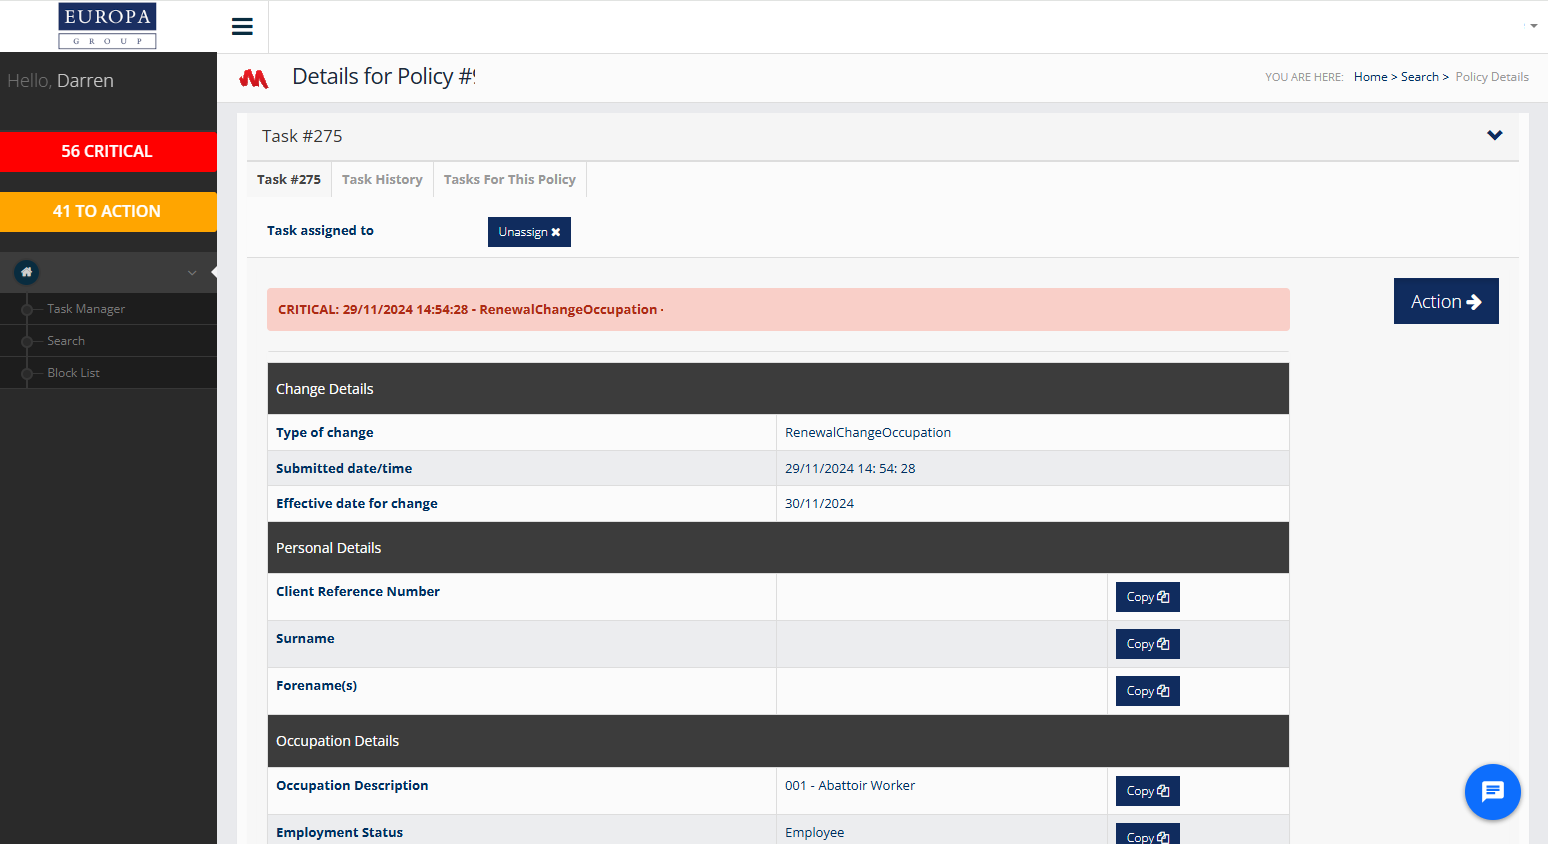Click the Europa Group logo
Screen dimensions: 1548x844
tap(107, 26)
